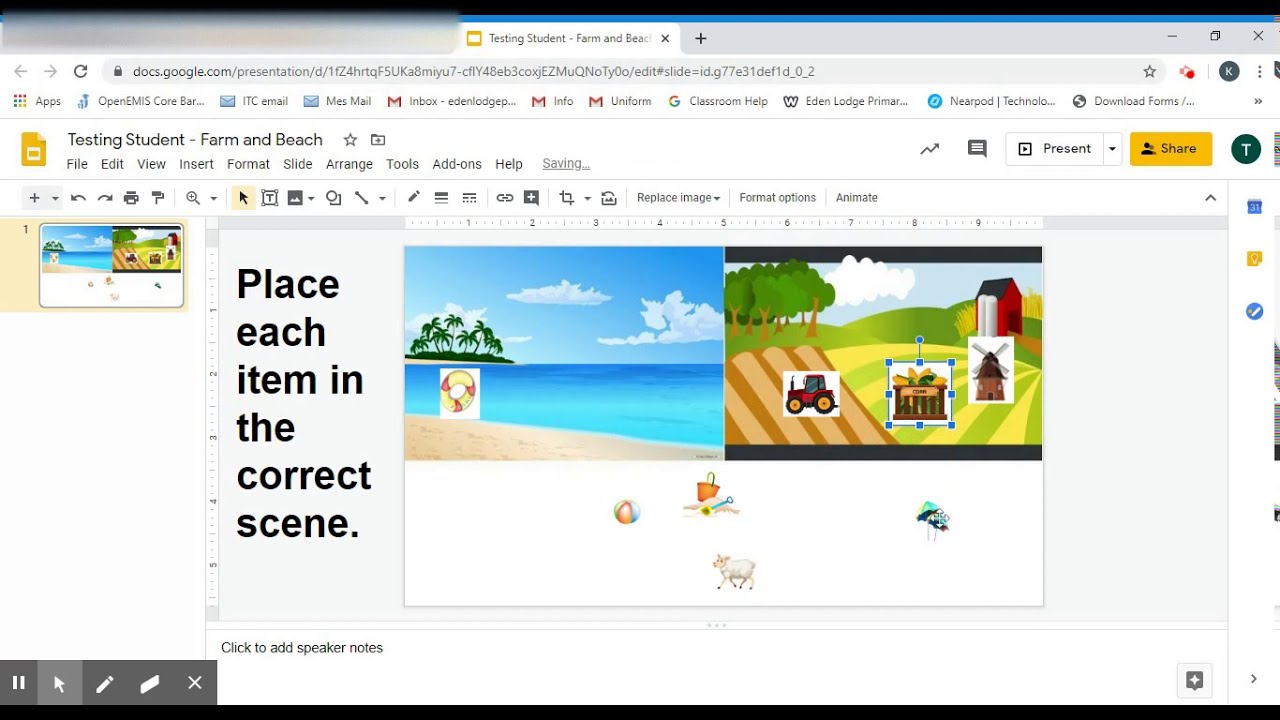Open the Format menu
This screenshot has width=1280, height=720.
[248, 164]
